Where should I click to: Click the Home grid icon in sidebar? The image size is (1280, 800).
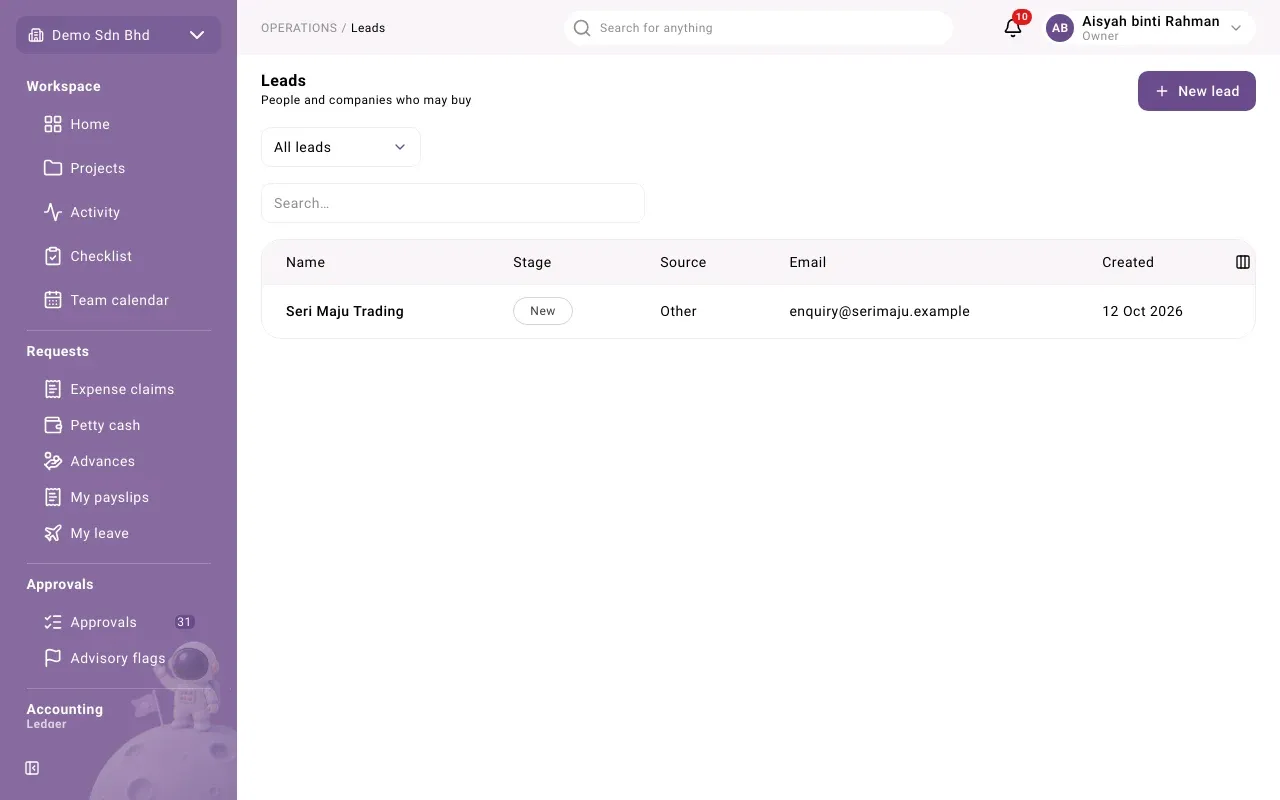(53, 124)
